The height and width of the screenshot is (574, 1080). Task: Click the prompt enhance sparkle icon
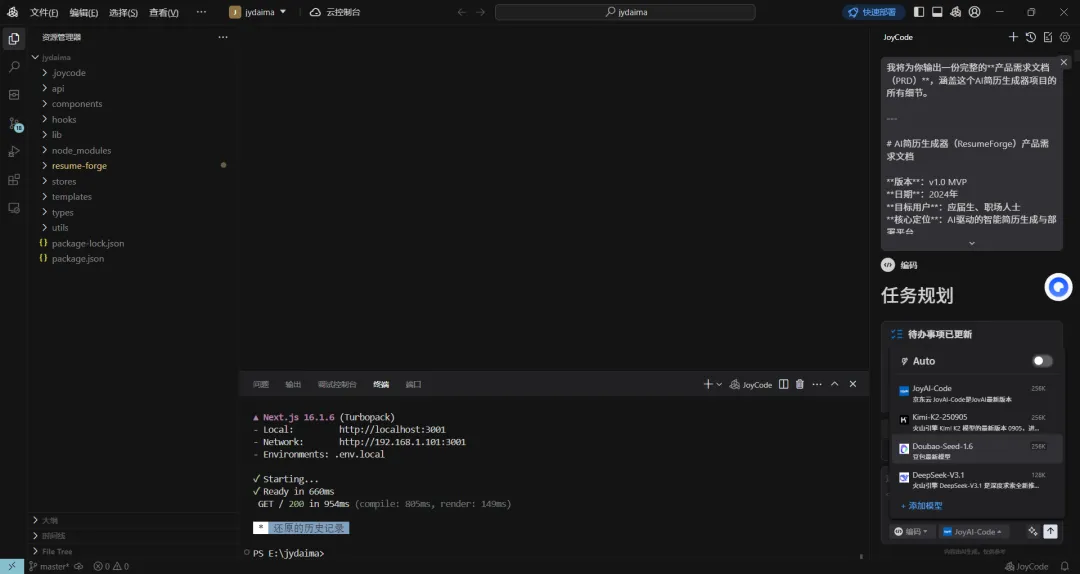[1032, 531]
